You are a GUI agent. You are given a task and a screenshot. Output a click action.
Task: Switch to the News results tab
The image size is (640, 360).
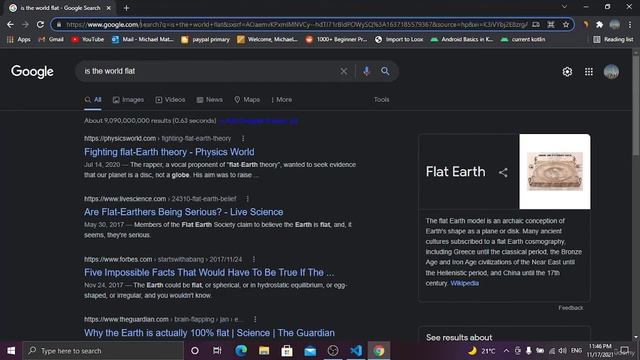coord(209,100)
